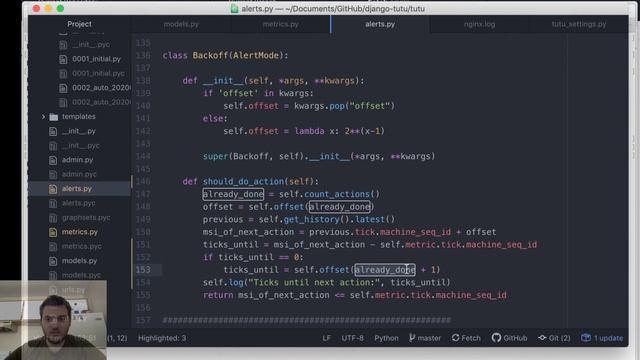Open models.py in the project tree
Viewport: 640px width, 360px height.
(x=79, y=261)
